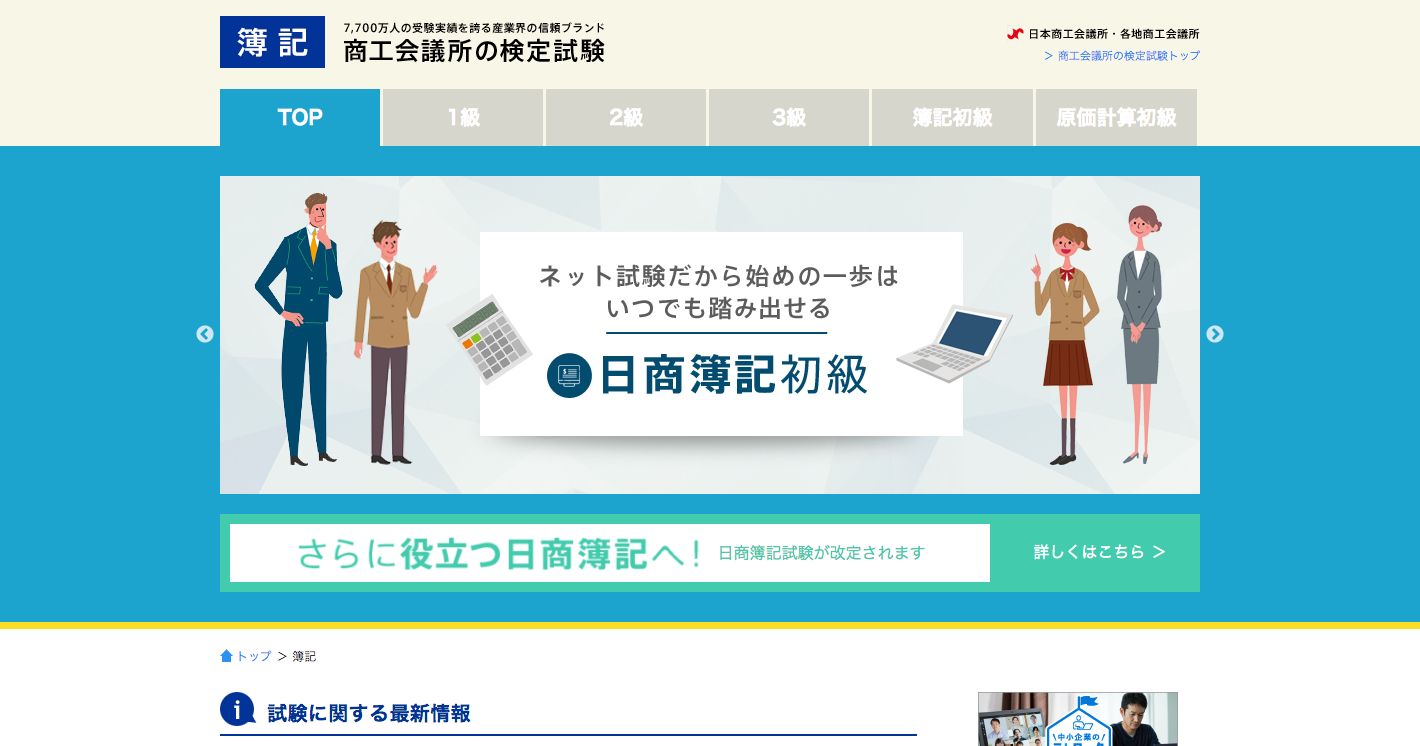Click the home icon in breadcrumb

click(226, 656)
